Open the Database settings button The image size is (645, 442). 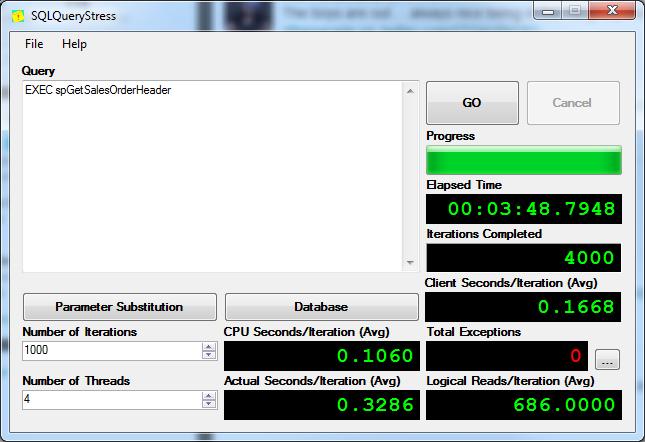(x=321, y=307)
